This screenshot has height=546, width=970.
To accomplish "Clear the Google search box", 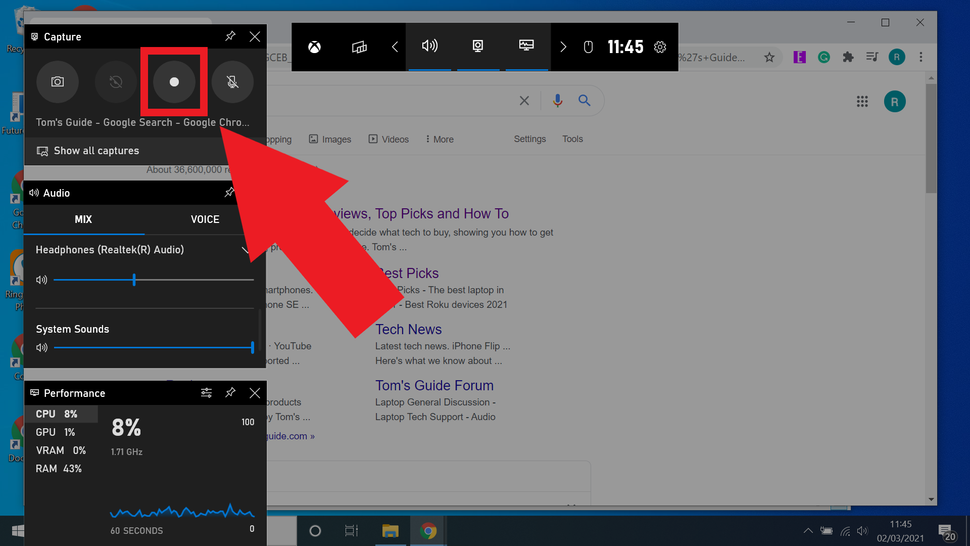I will tap(524, 101).
